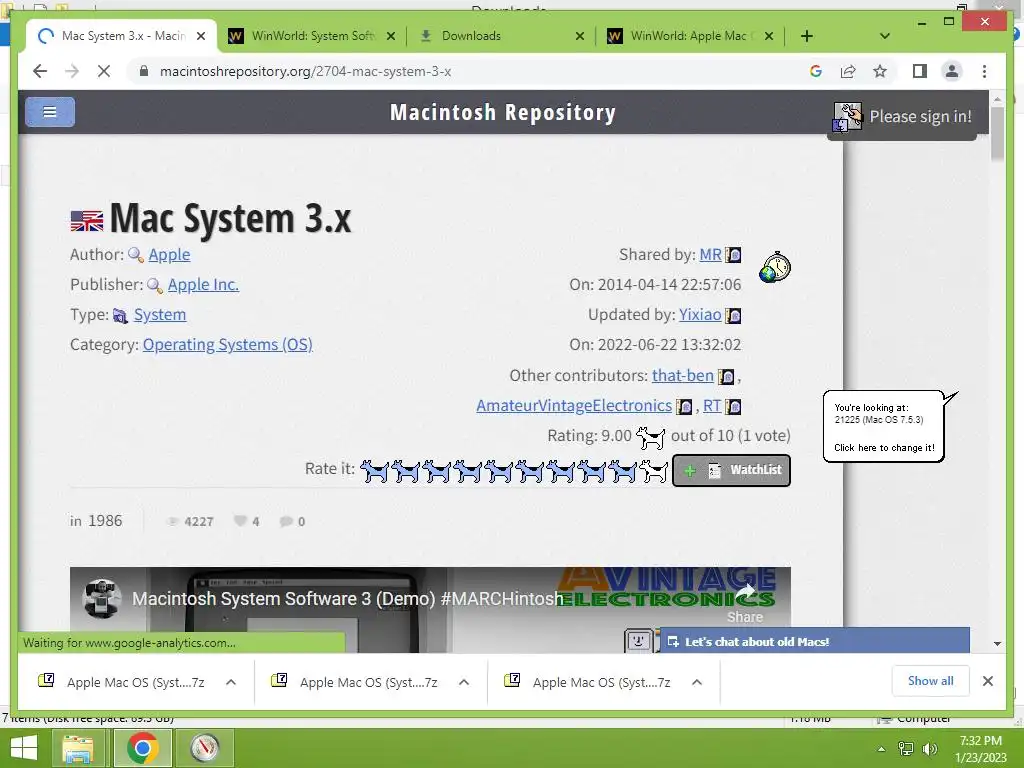Open the Chrome profile avatar

(952, 71)
